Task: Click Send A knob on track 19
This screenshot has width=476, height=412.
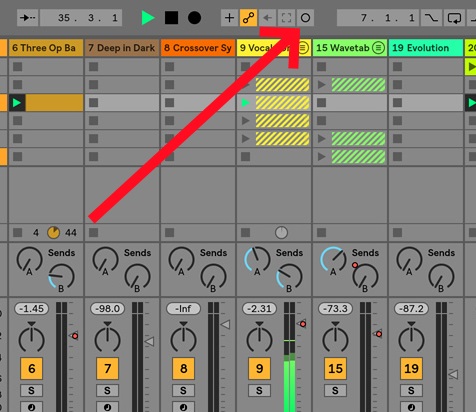Action: coord(409,259)
